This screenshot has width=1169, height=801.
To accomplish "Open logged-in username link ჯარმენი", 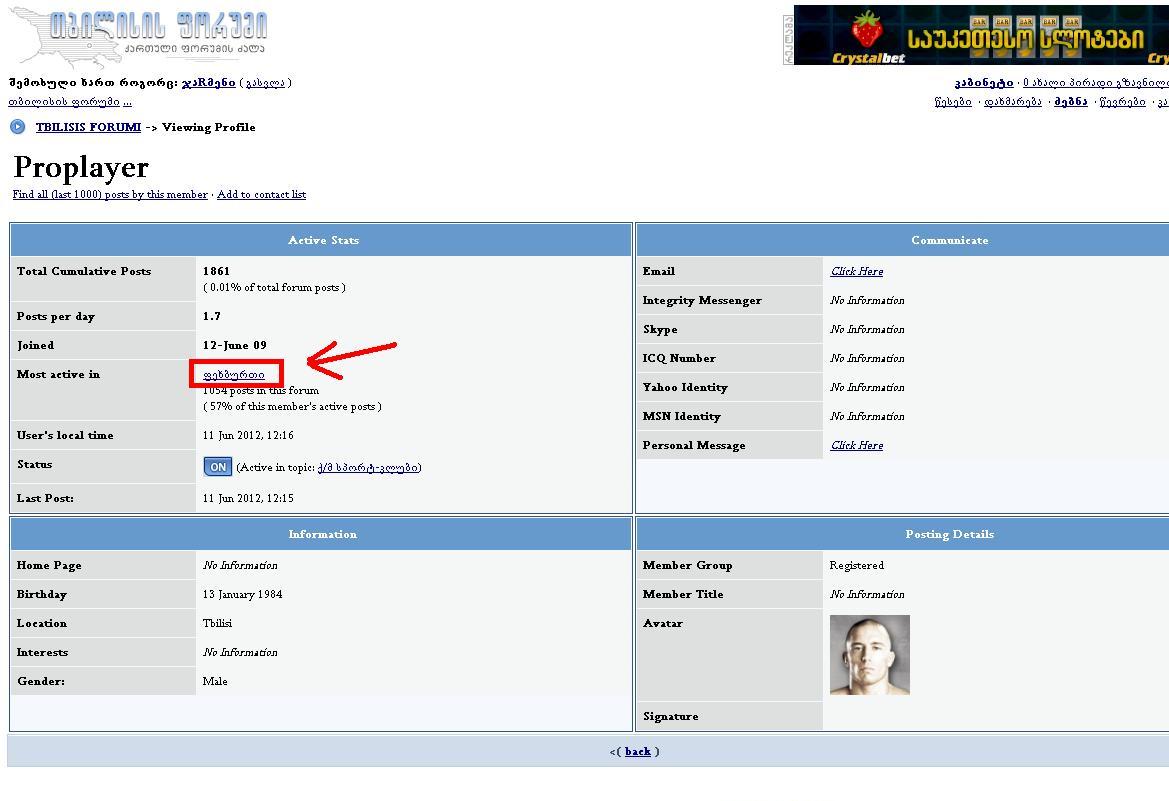I will tap(209, 83).
